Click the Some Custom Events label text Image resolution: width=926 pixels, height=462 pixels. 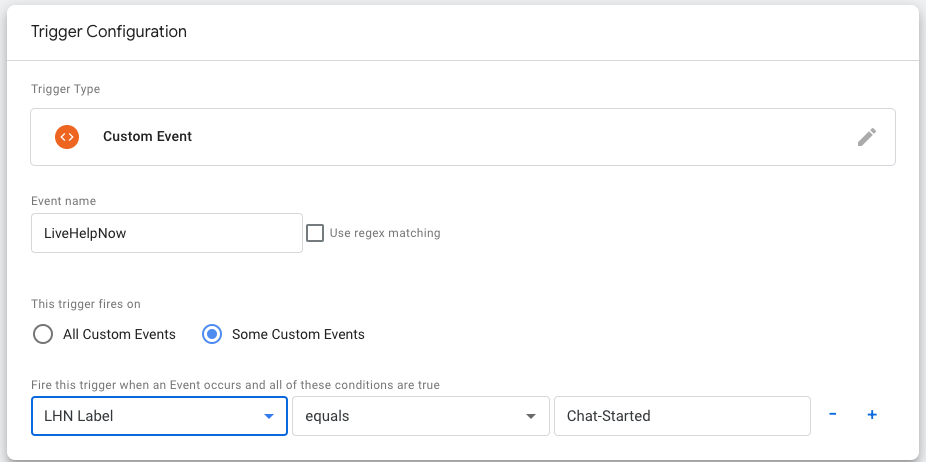coord(298,334)
